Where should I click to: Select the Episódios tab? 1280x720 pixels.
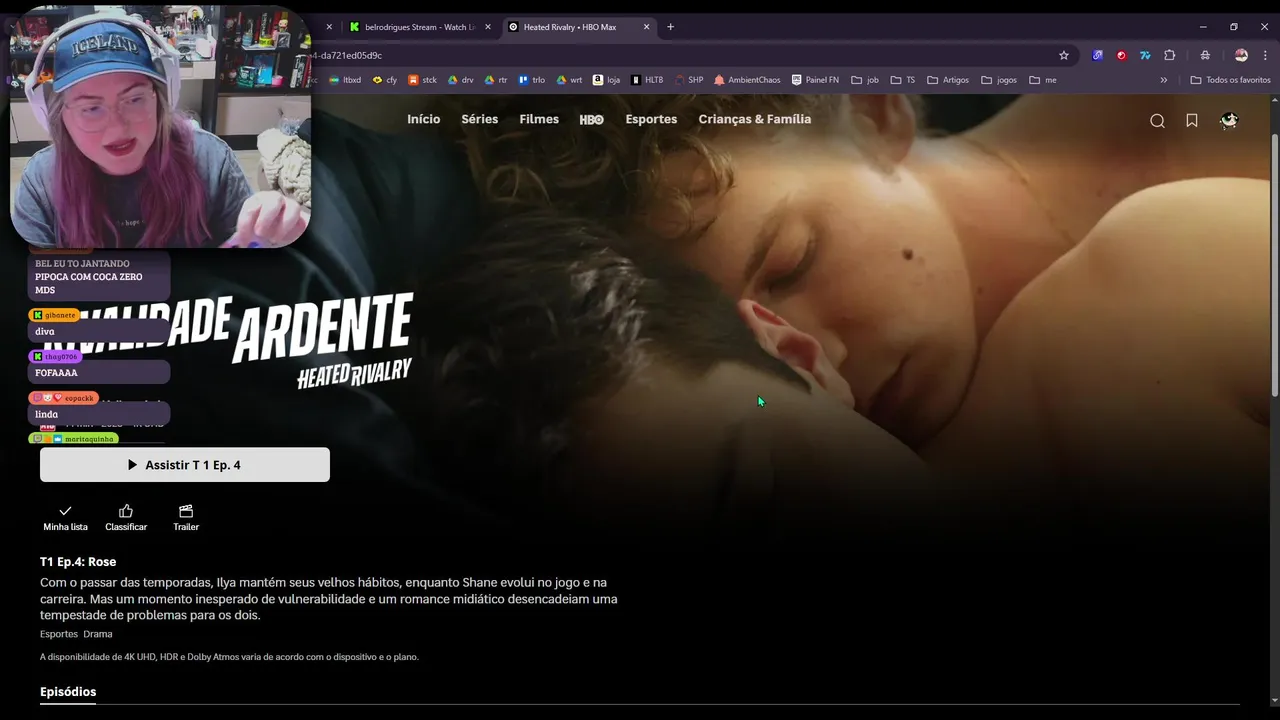point(68,692)
